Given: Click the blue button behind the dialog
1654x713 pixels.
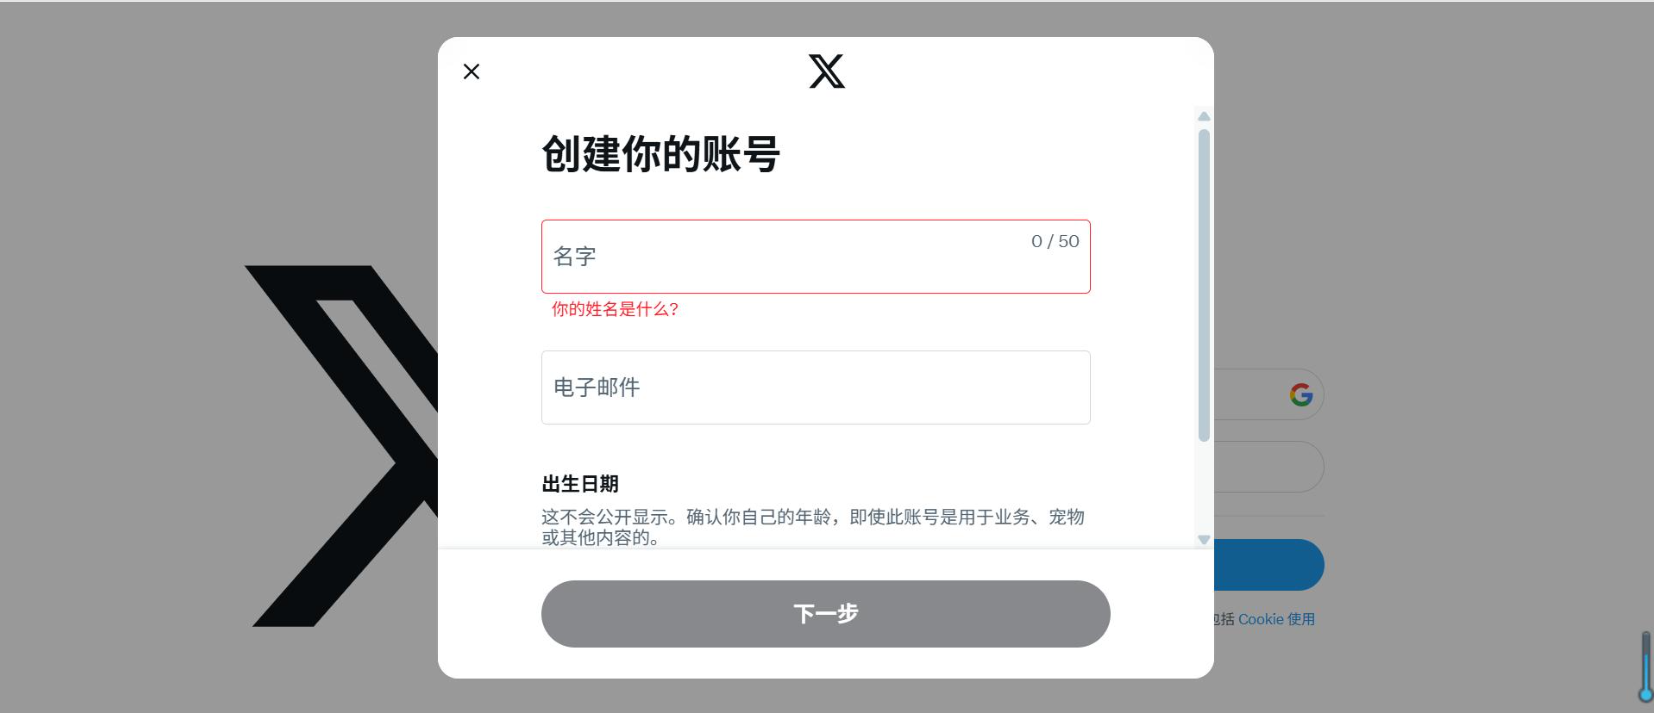Looking at the screenshot, I should point(1269,565).
